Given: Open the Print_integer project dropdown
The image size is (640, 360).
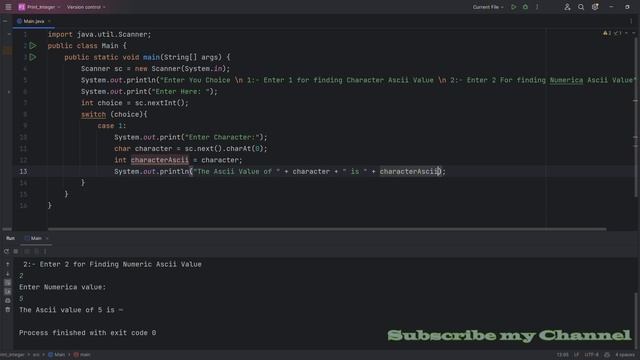Looking at the screenshot, I should point(39,7).
